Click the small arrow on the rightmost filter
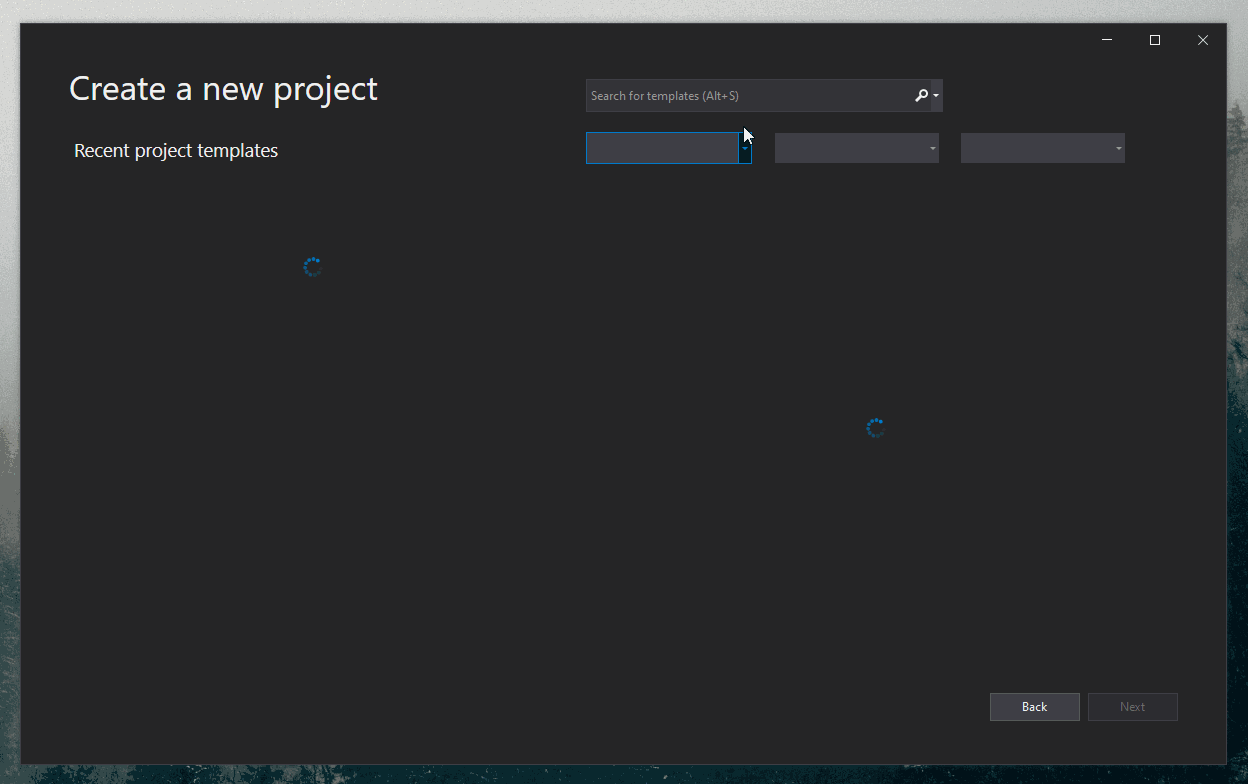The height and width of the screenshot is (784, 1248). [x=1118, y=148]
